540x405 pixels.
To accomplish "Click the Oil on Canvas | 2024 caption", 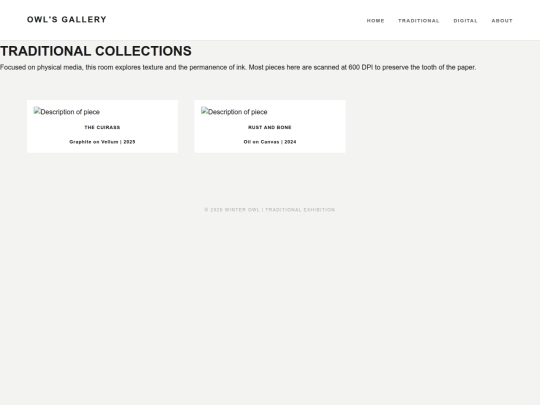I will [270, 142].
